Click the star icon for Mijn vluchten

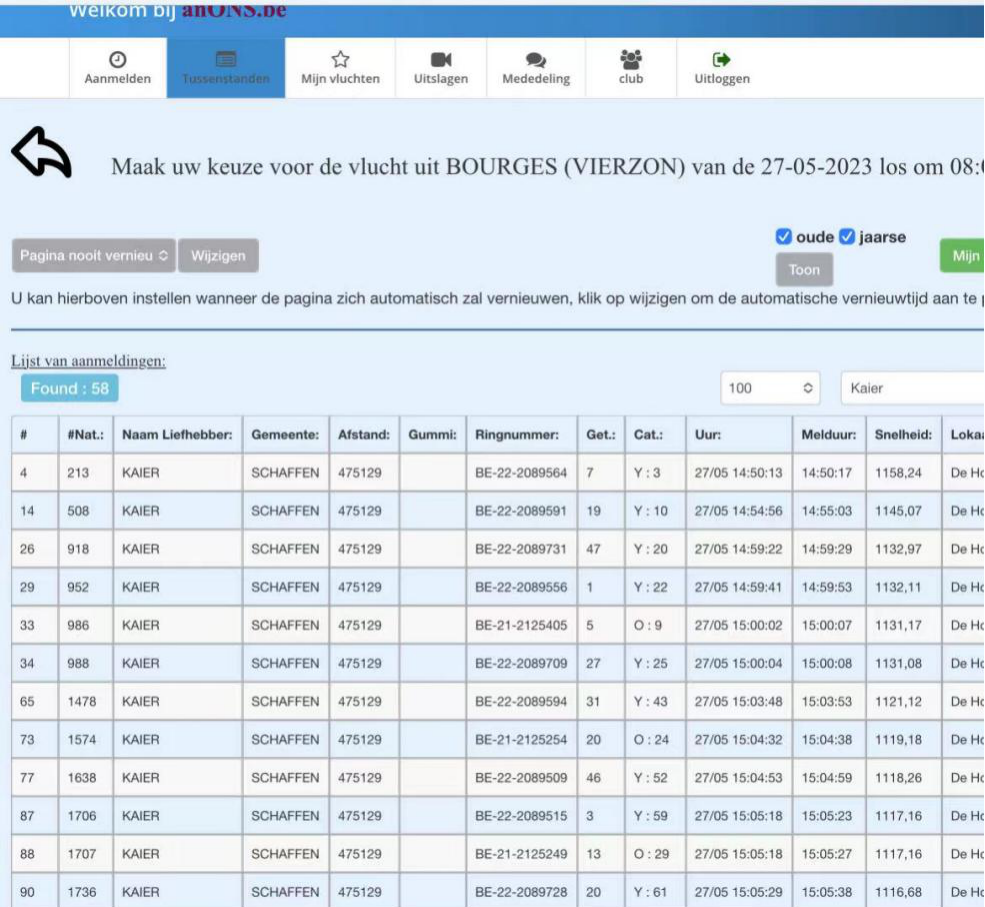click(340, 59)
